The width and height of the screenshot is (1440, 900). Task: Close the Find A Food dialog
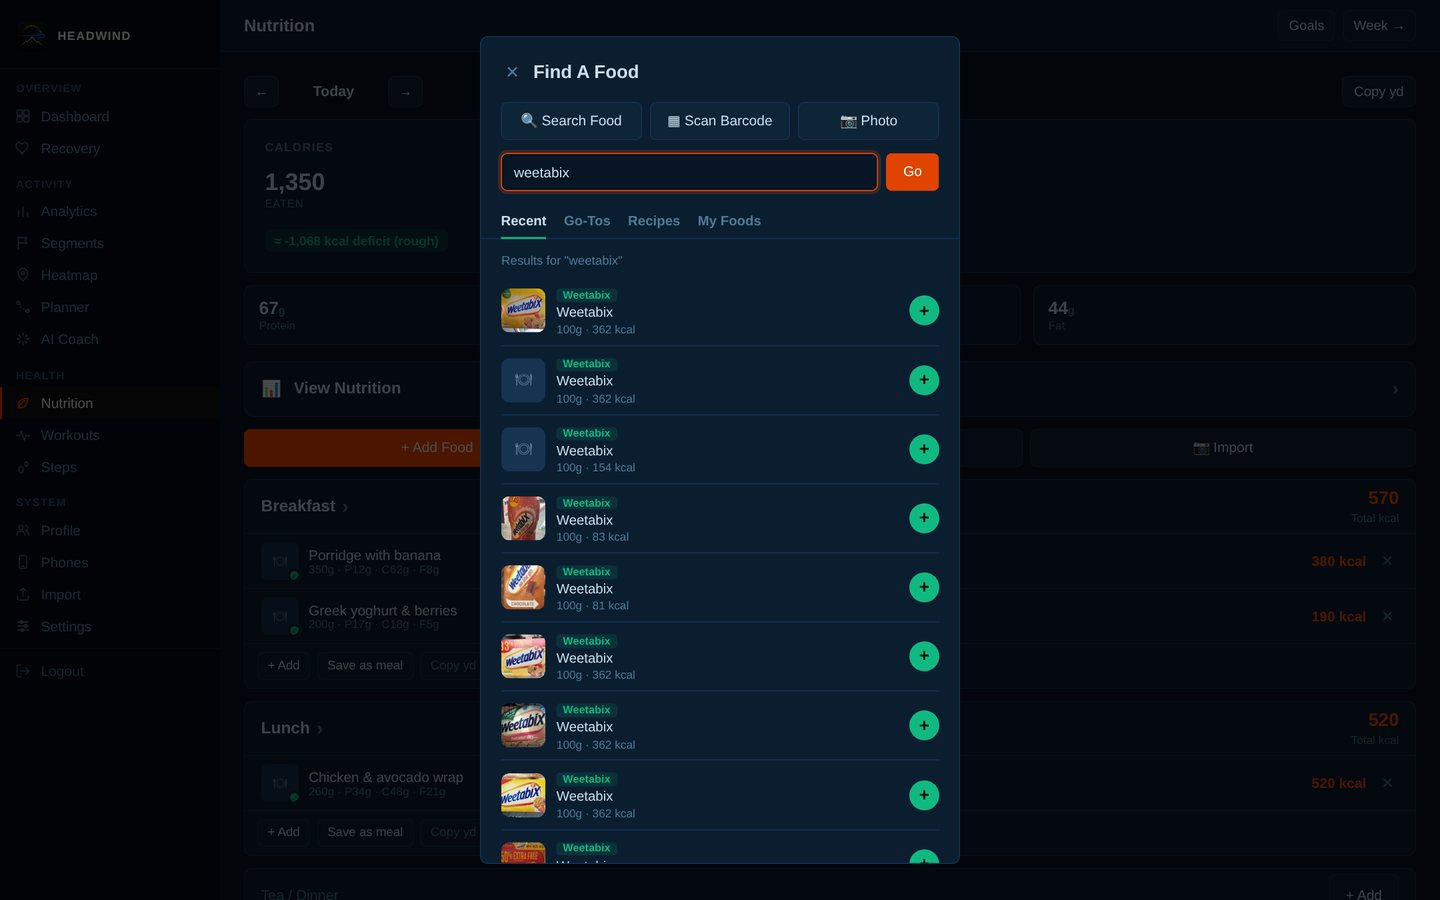512,72
